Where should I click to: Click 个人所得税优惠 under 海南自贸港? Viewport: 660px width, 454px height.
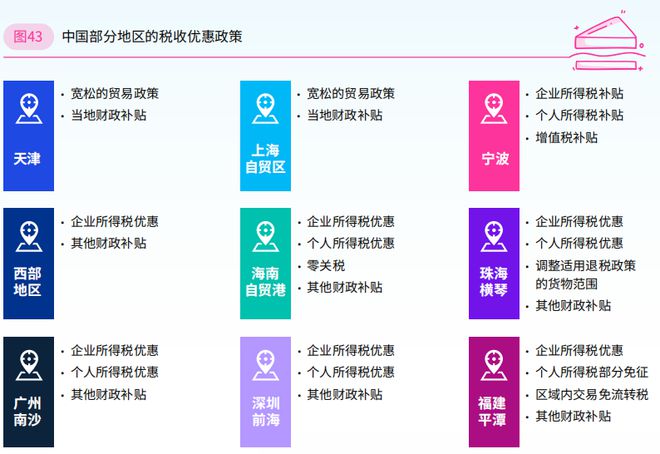[351, 243]
